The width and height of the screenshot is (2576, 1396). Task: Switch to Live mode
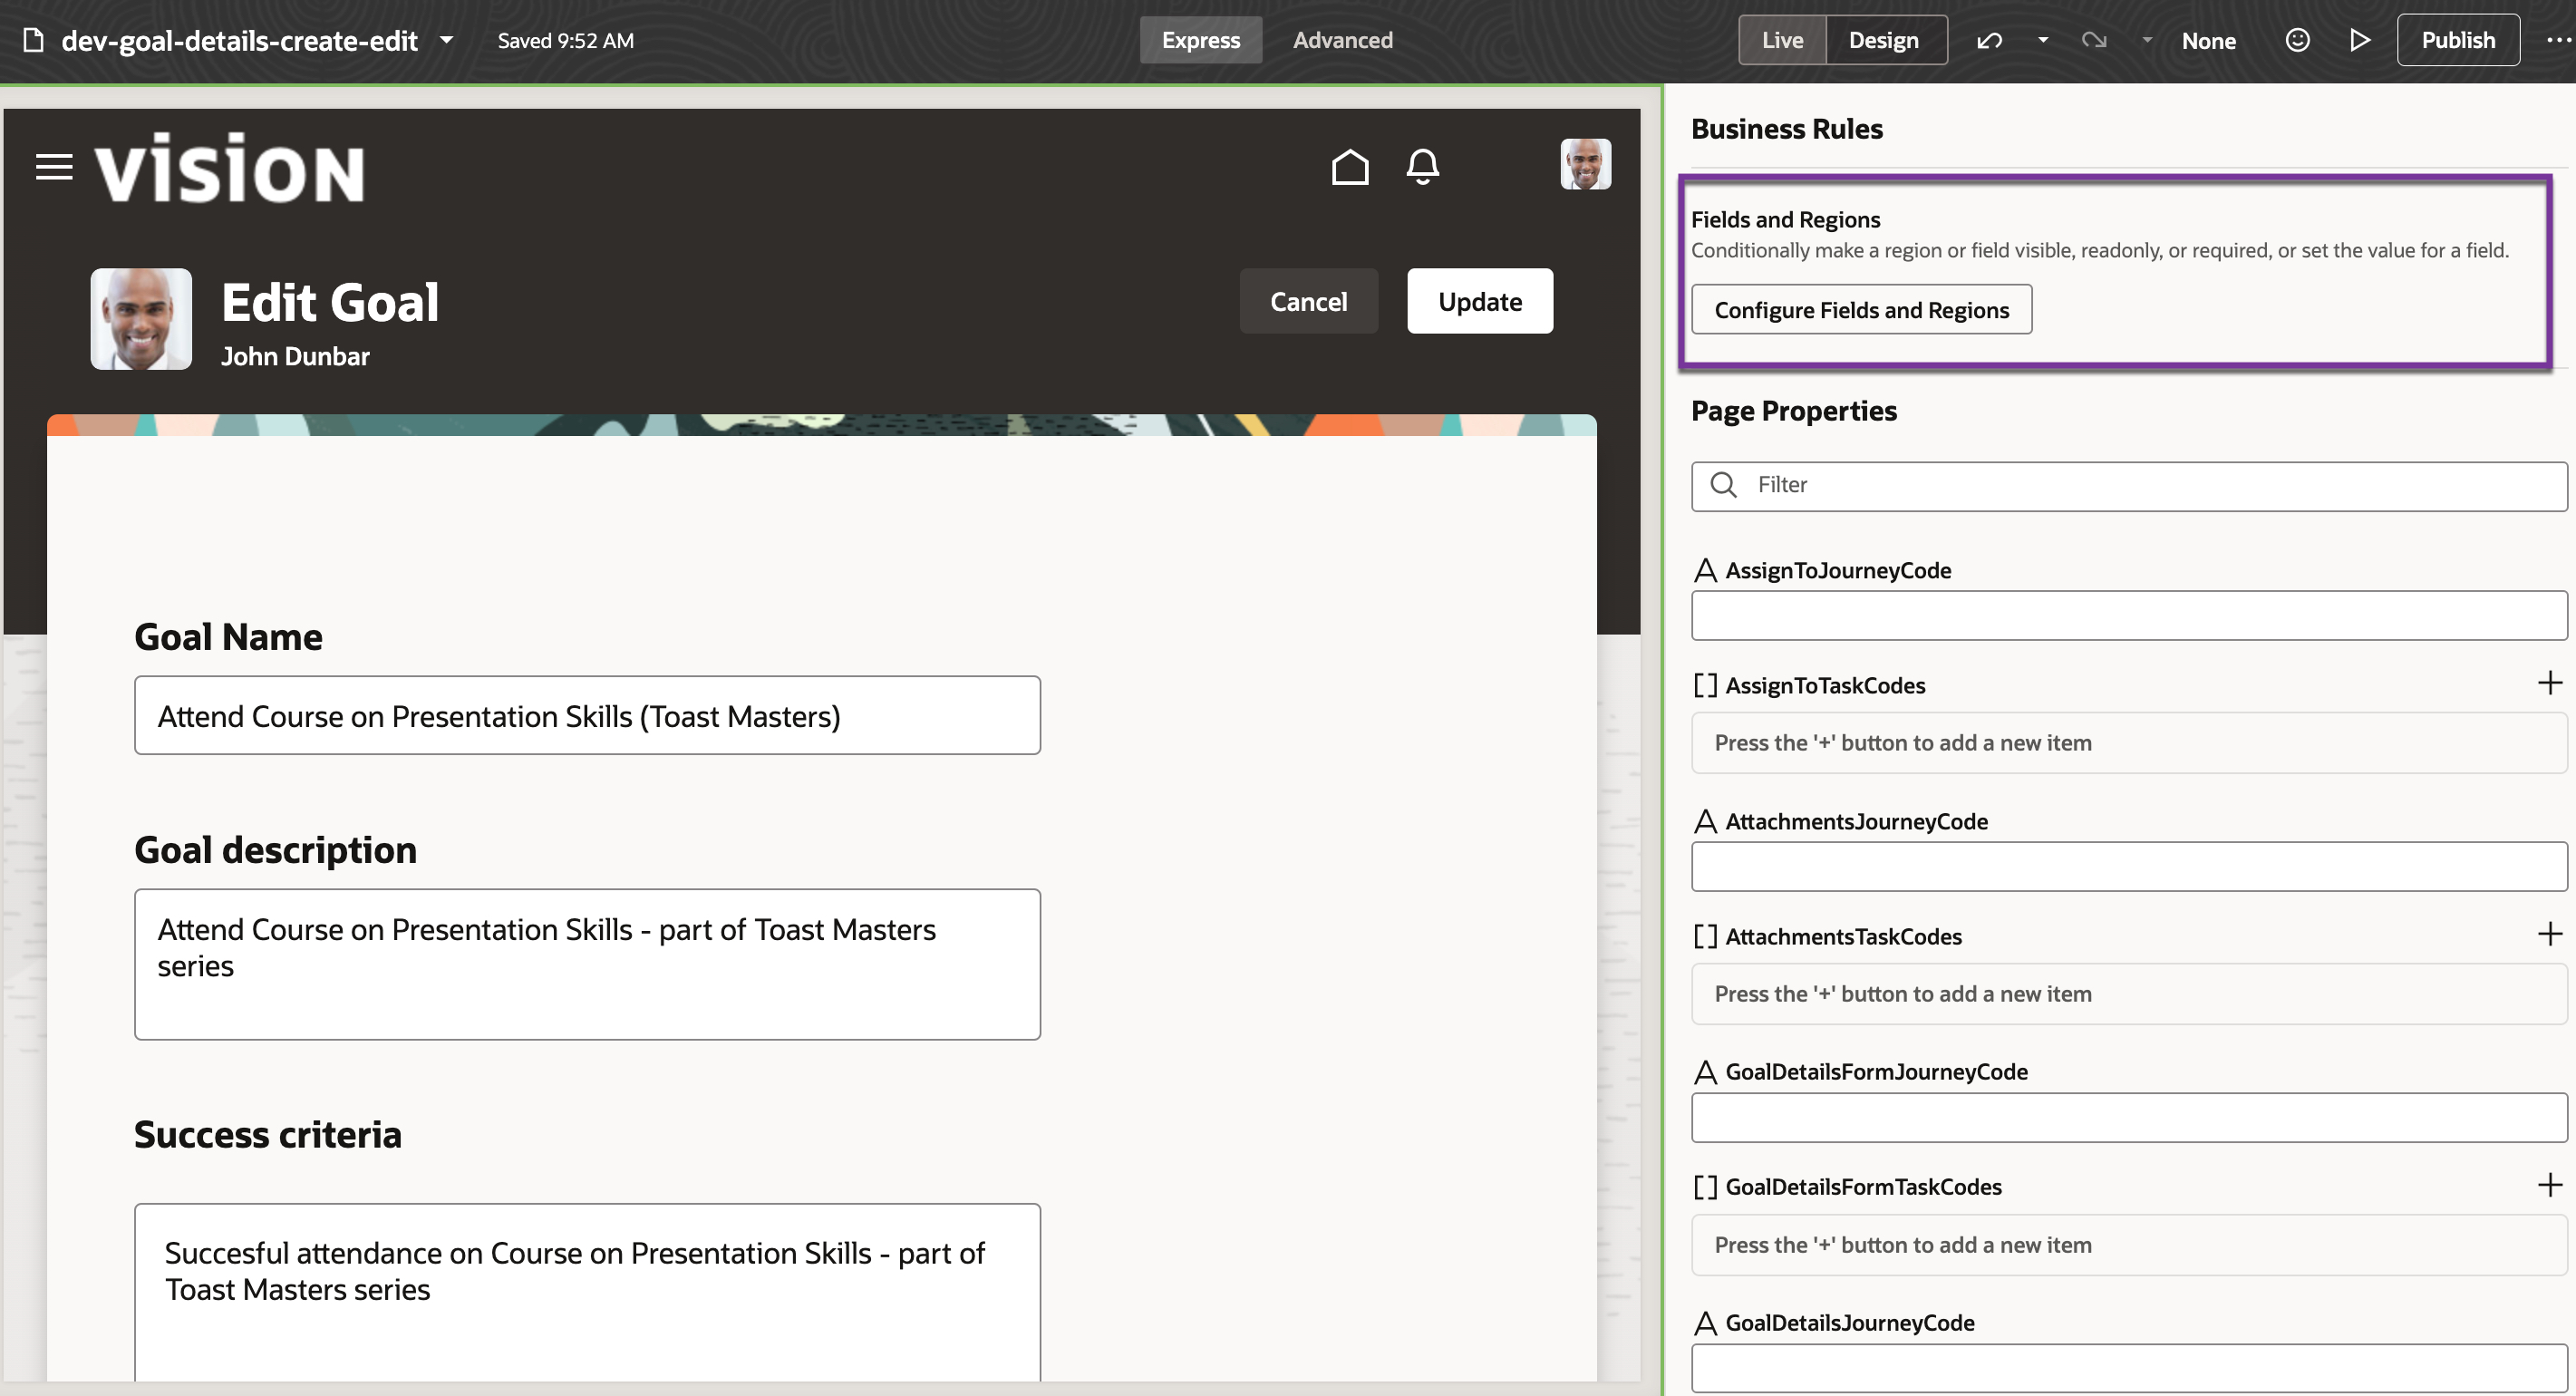pyautogui.click(x=1782, y=41)
